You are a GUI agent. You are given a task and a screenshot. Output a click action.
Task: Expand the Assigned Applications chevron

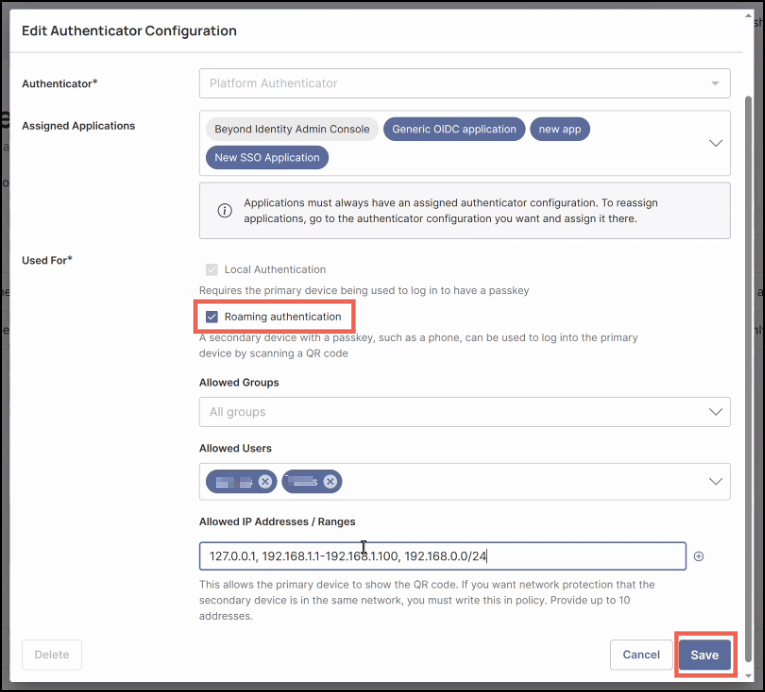pyautogui.click(x=715, y=143)
